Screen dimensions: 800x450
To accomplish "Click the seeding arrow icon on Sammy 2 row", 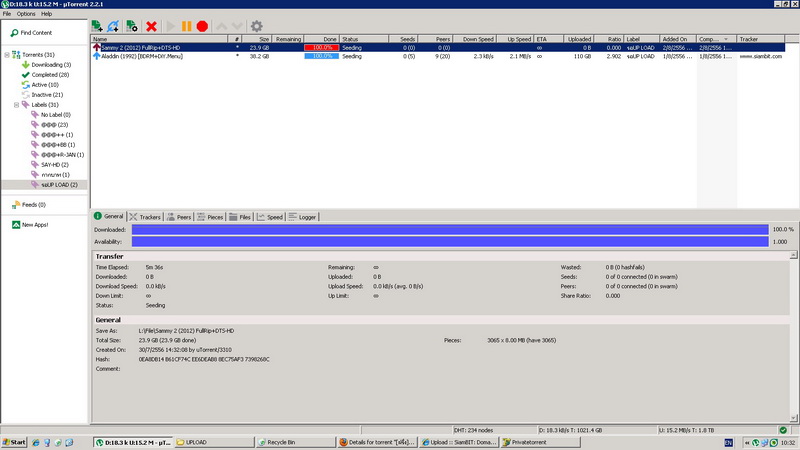I will tap(96, 47).
